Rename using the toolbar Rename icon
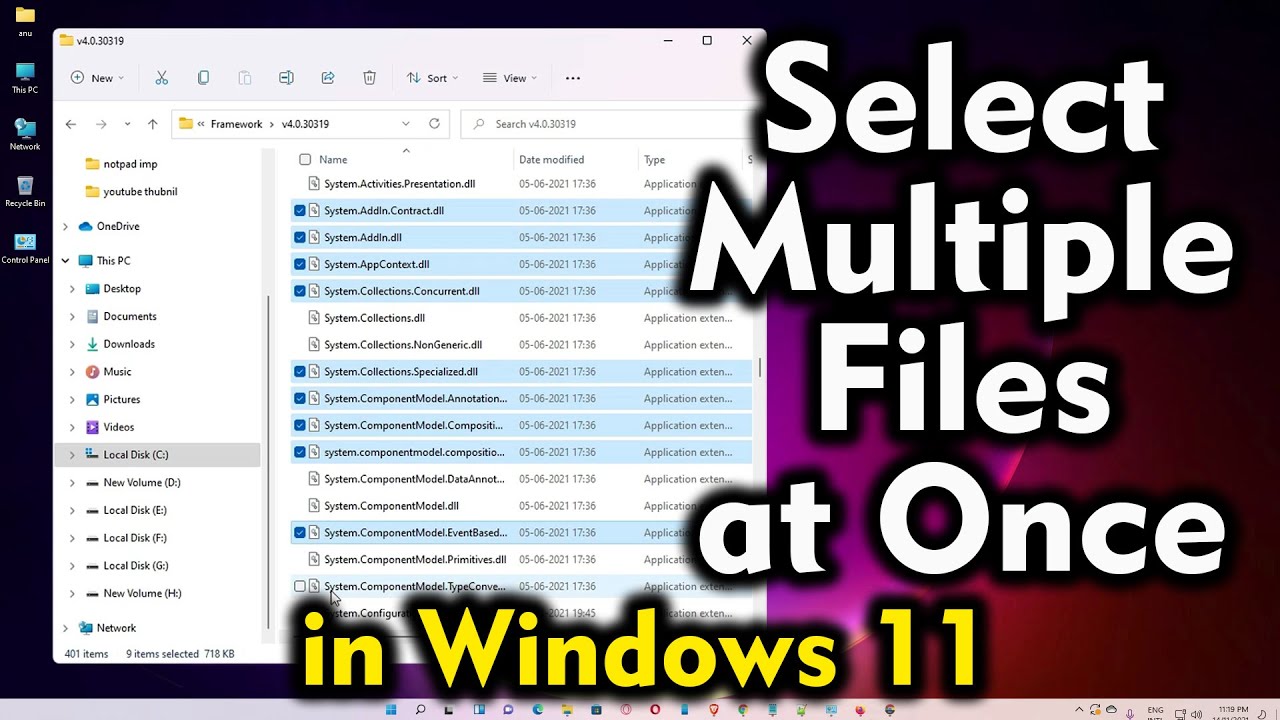The width and height of the screenshot is (1280, 720). (286, 78)
